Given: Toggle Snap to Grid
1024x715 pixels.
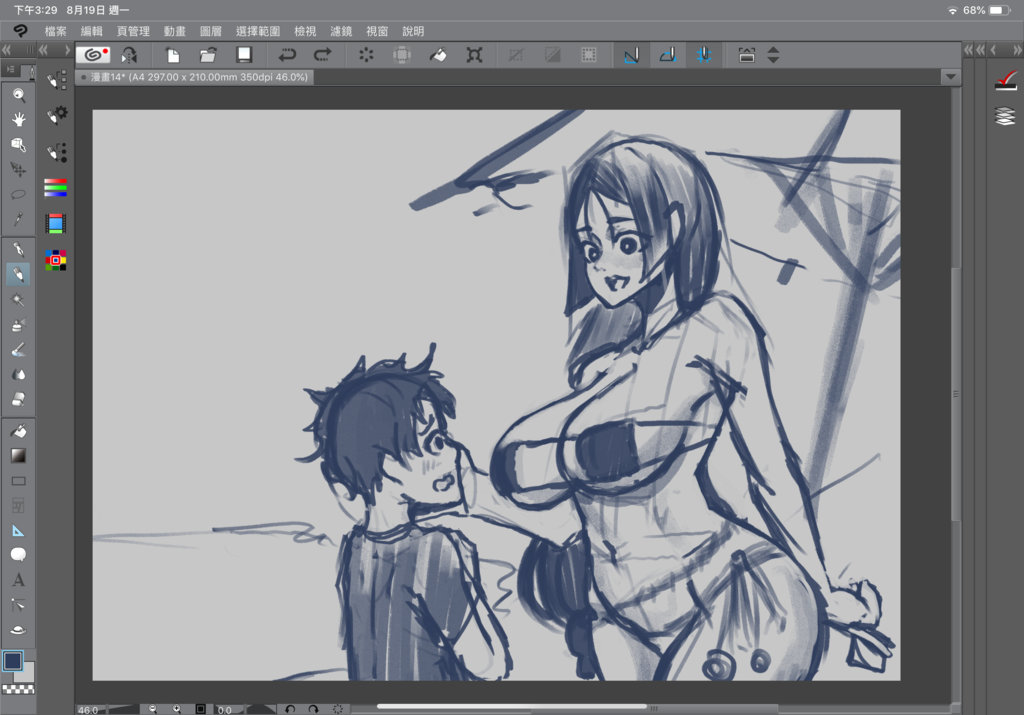Looking at the screenshot, I should [703, 56].
